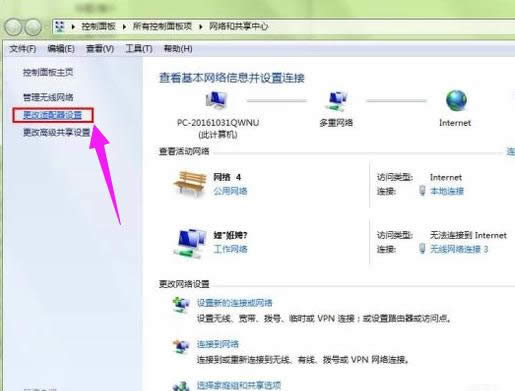Click the Internet globe icon
Image resolution: width=515 pixels, height=391 pixels.
coord(456,101)
